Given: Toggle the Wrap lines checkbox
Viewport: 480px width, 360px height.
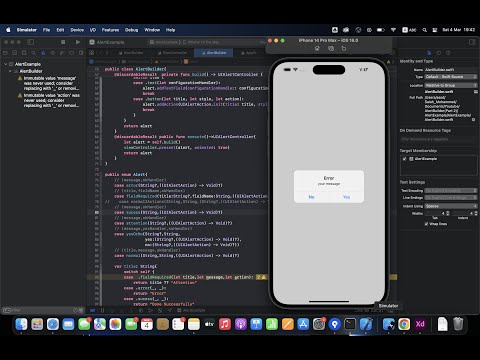Looking at the screenshot, I should point(426,224).
